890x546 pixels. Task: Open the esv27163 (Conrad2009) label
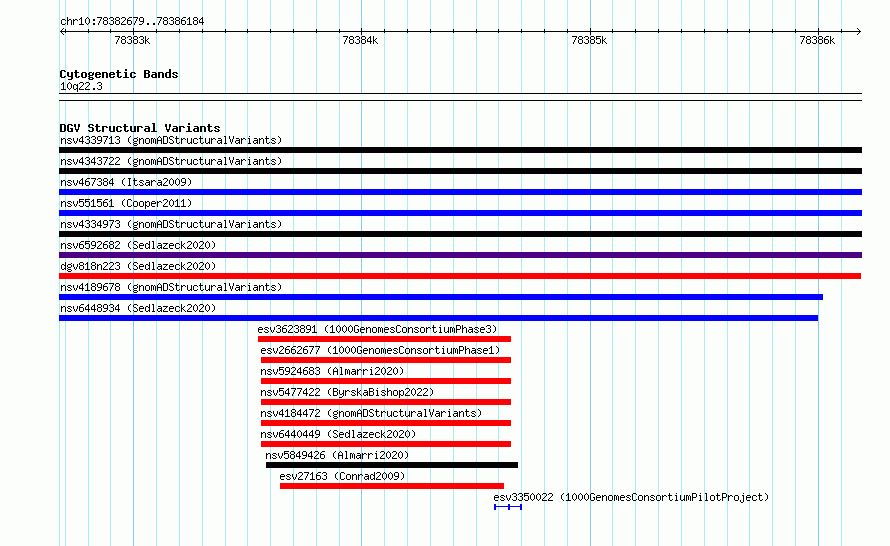tap(342, 476)
